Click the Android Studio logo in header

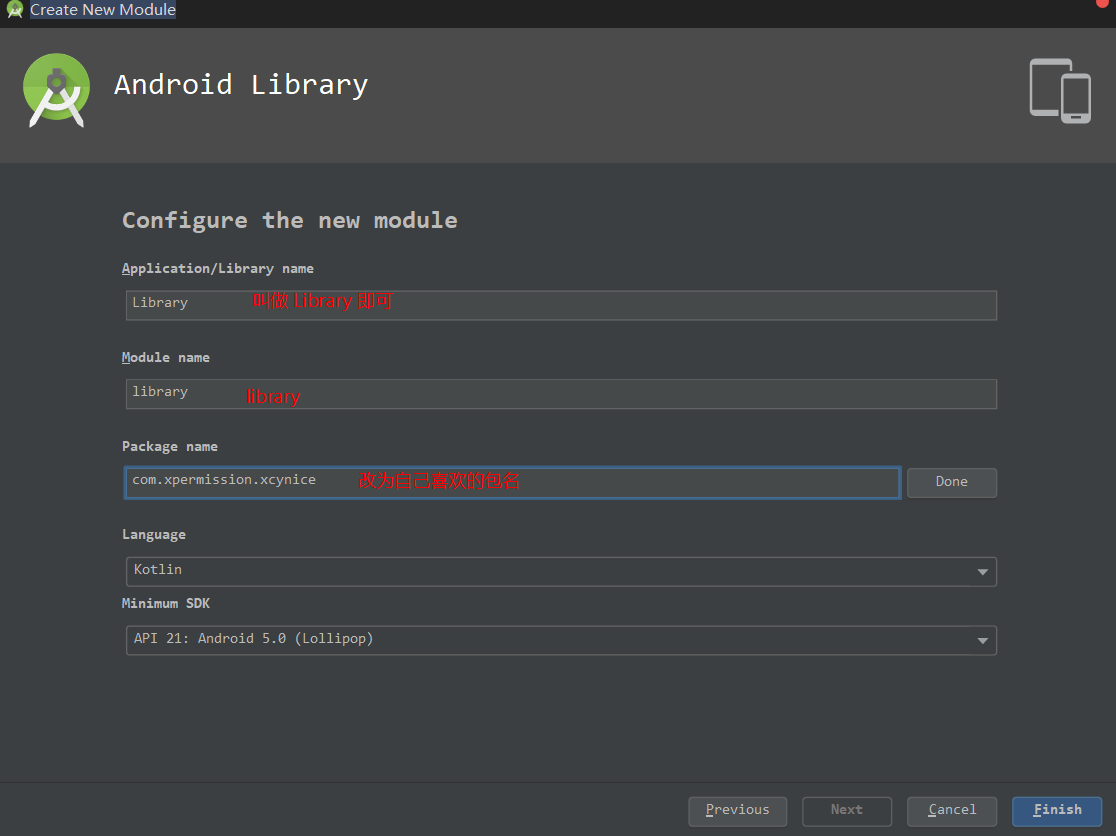click(x=56, y=90)
